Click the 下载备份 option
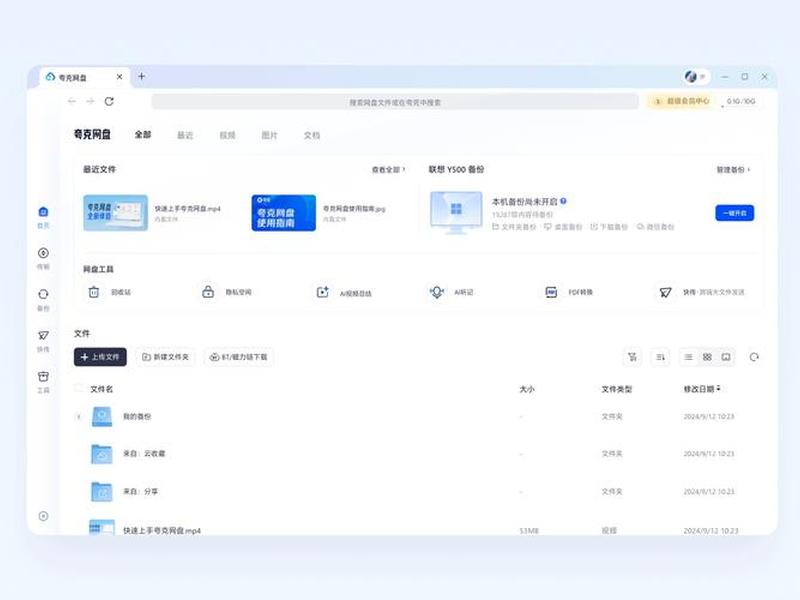Viewport: 800px width, 600px height. (x=609, y=227)
